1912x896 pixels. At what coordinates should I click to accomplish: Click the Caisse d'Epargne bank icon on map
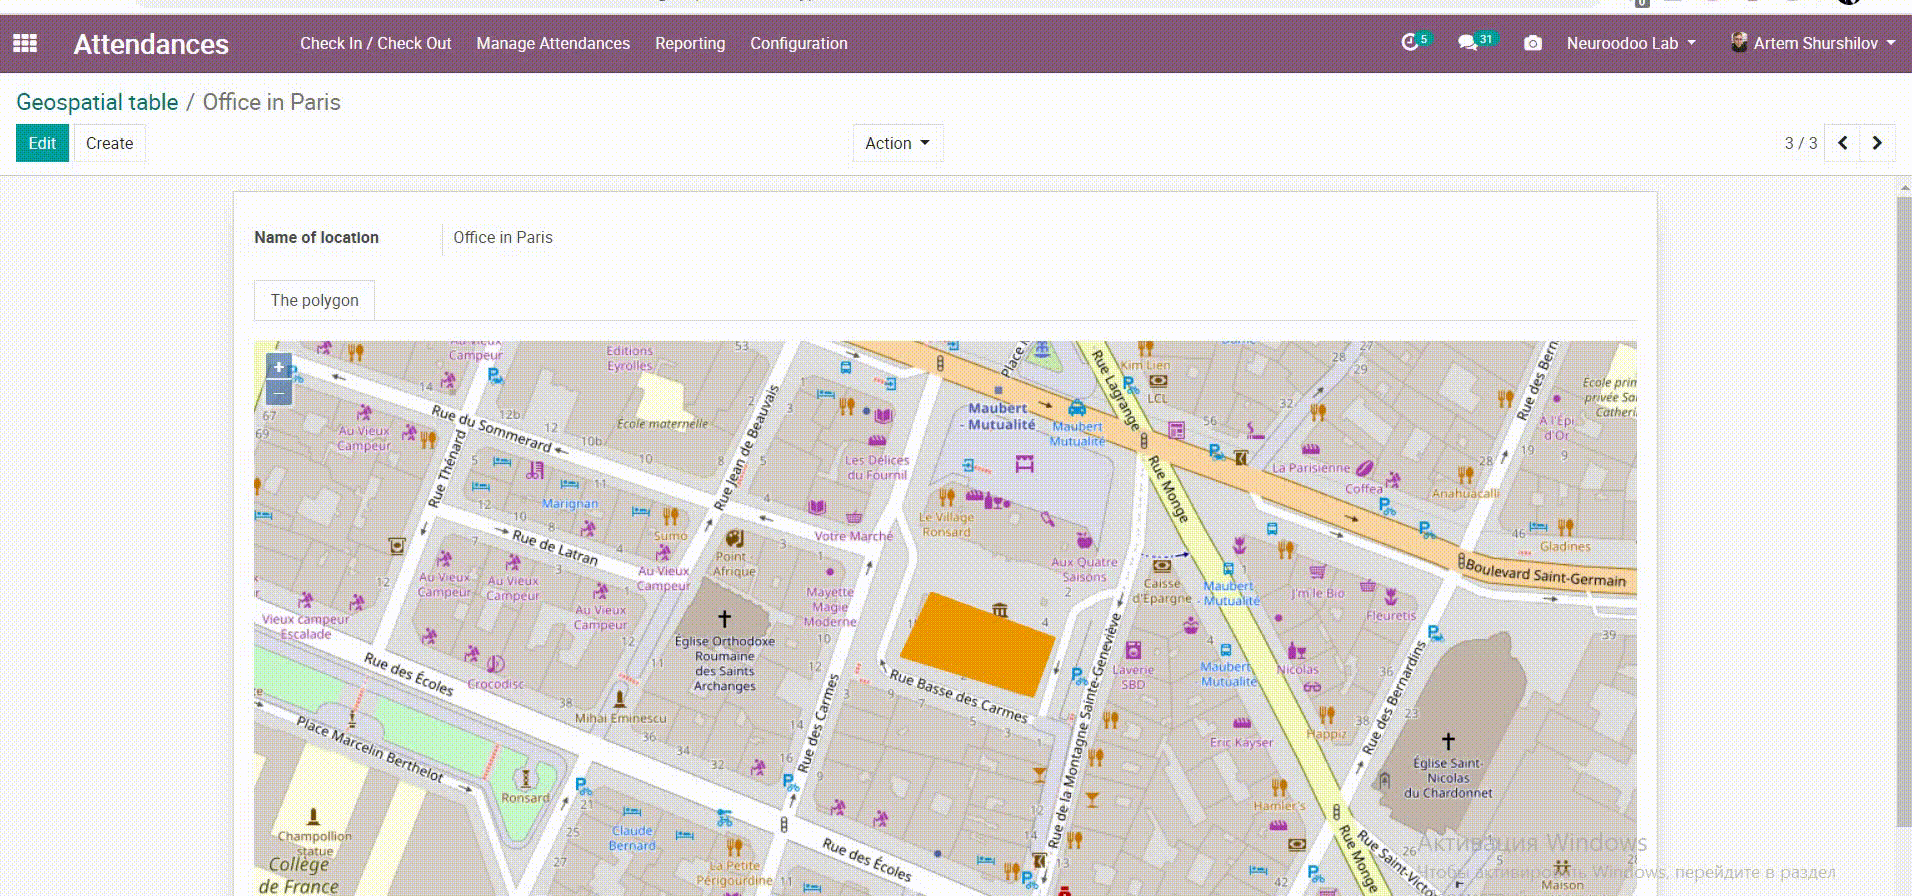(x=1161, y=565)
